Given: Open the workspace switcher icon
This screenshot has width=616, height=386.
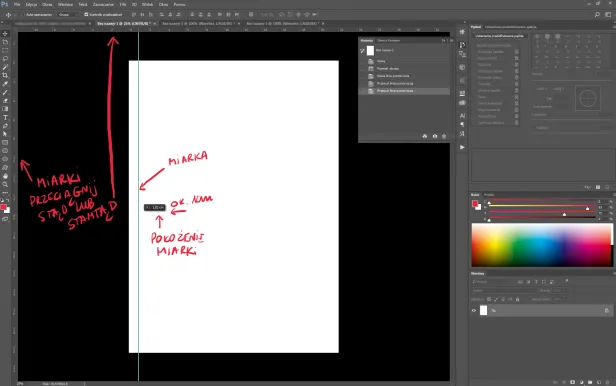Looking at the screenshot, I should [x=608, y=15].
